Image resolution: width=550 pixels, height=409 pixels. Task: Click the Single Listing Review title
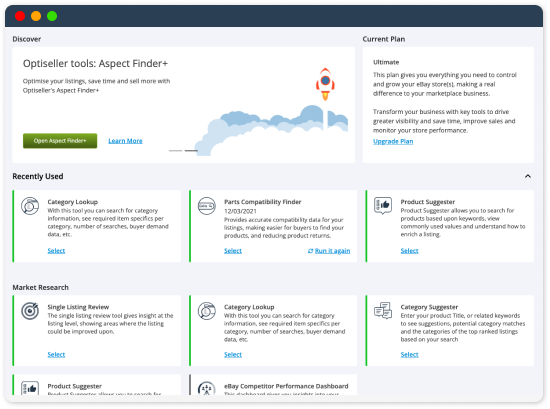[78, 307]
